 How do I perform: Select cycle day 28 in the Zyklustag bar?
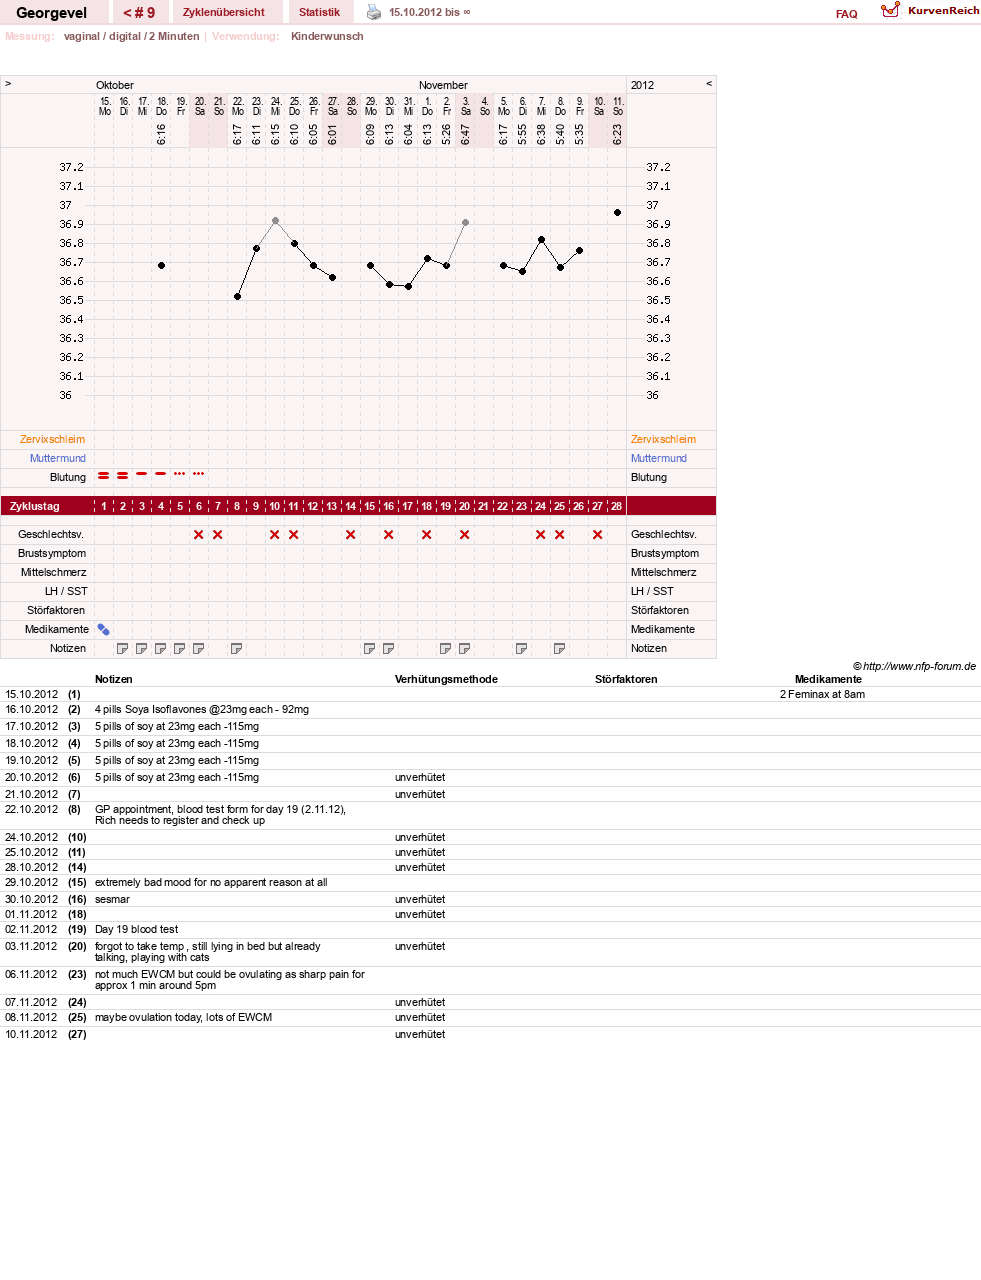(x=616, y=506)
